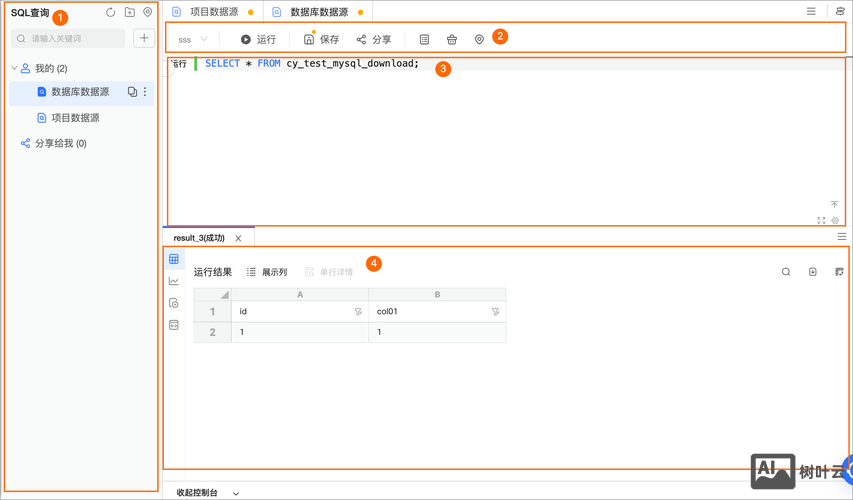Copy the 数据库数据源 query via copy icon

132,92
